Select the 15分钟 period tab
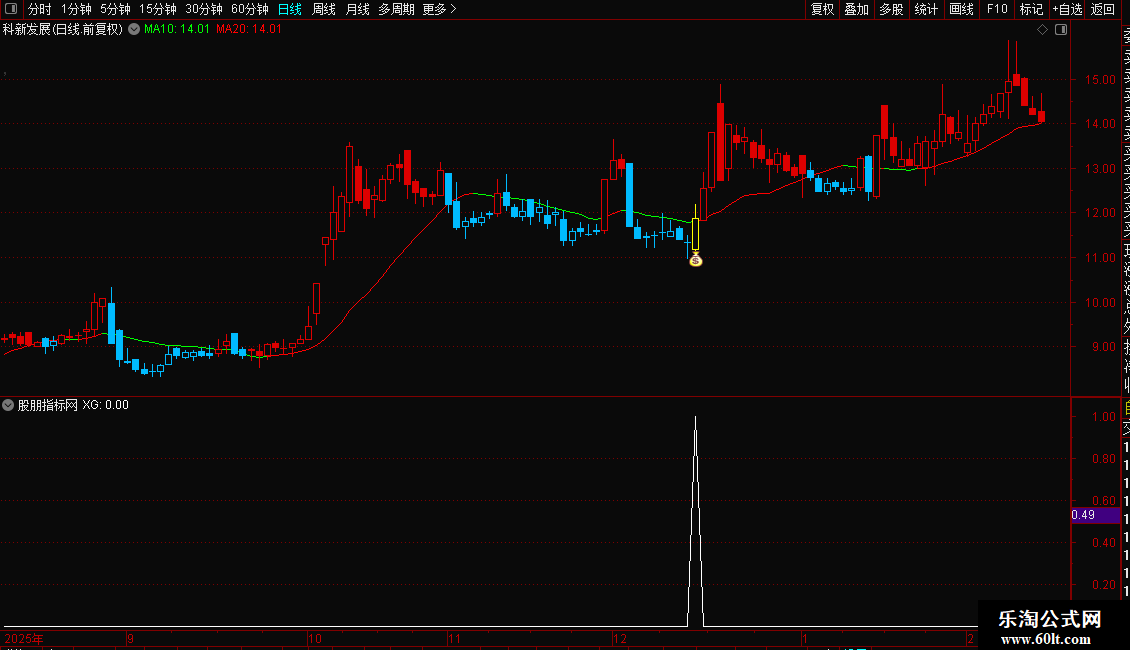This screenshot has width=1130, height=650. tap(157, 9)
